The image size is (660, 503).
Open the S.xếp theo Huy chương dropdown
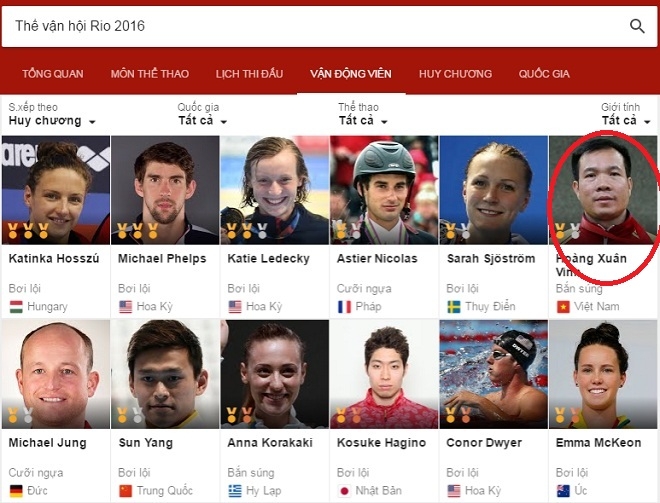52,121
